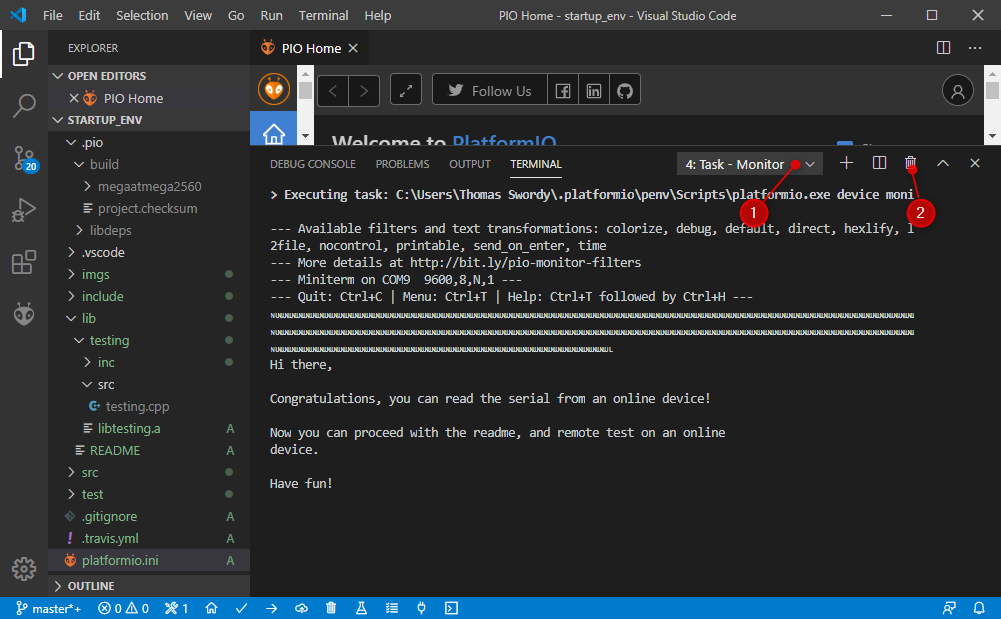Switch to the DEBUG CONSOLE tab
Image resolution: width=1001 pixels, height=619 pixels.
(313, 164)
